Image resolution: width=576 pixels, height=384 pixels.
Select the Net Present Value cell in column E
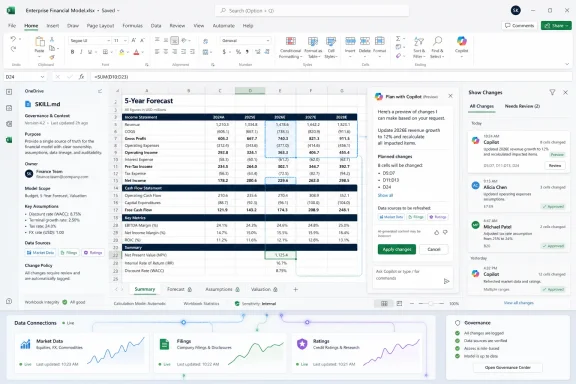pyautogui.click(x=281, y=255)
